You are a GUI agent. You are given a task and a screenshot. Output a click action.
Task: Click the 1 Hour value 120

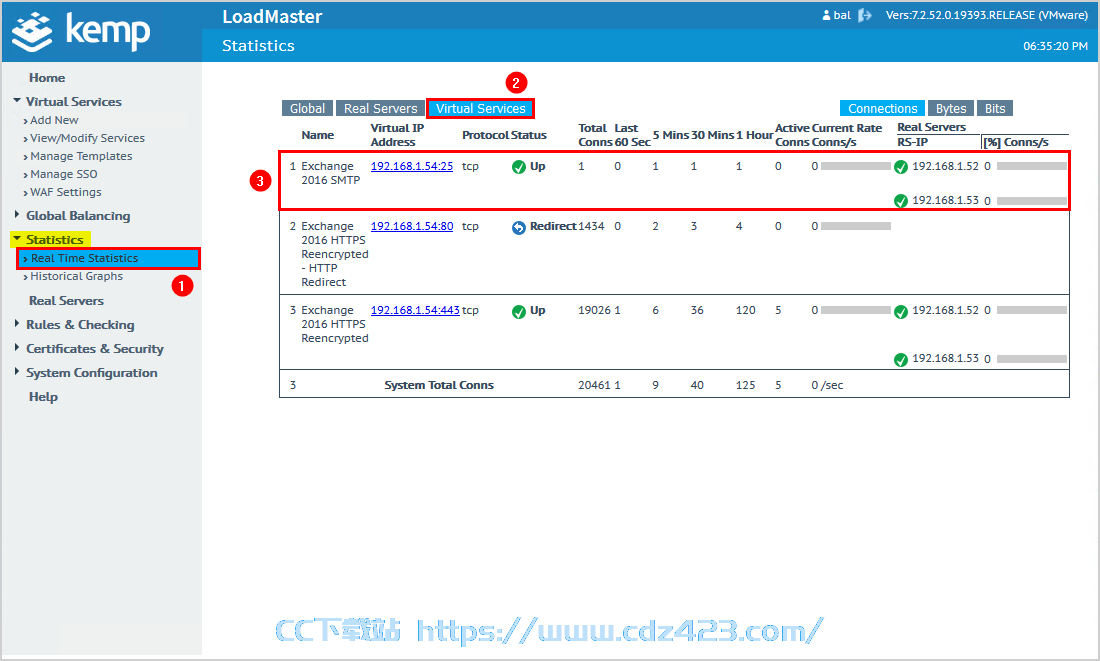click(x=746, y=310)
